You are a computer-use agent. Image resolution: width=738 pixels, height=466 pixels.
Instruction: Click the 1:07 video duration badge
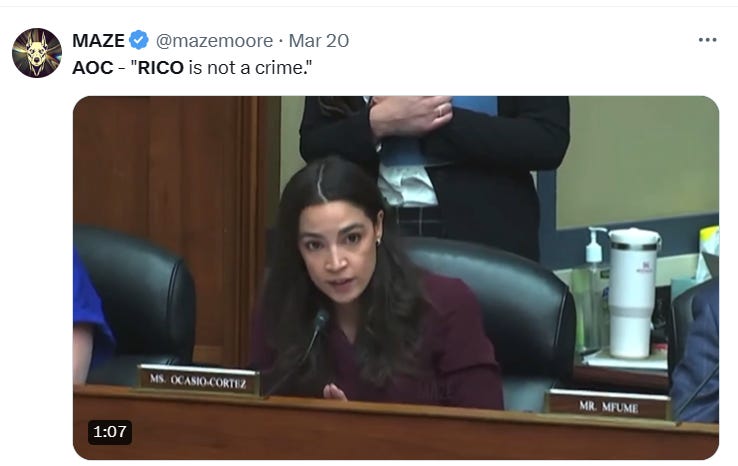pos(110,432)
